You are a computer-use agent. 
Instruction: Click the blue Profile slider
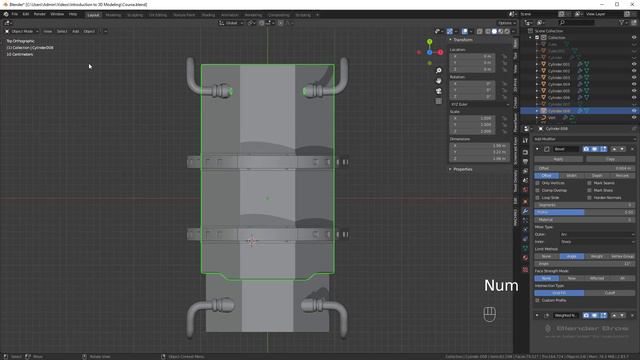584,212
